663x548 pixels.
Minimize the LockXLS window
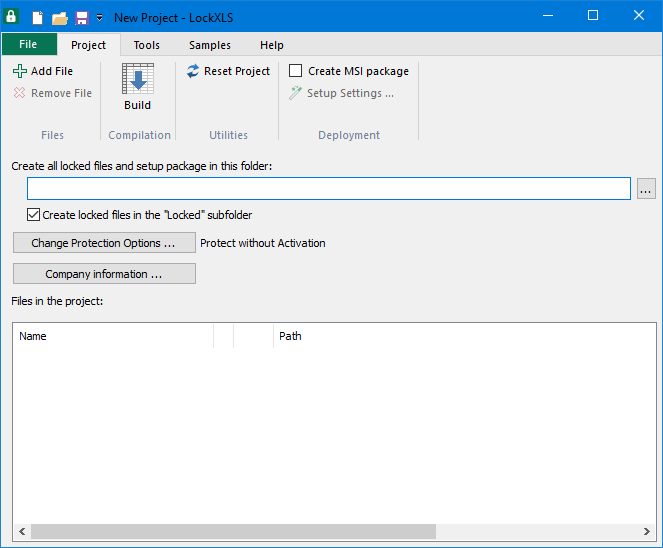[x=548, y=16]
